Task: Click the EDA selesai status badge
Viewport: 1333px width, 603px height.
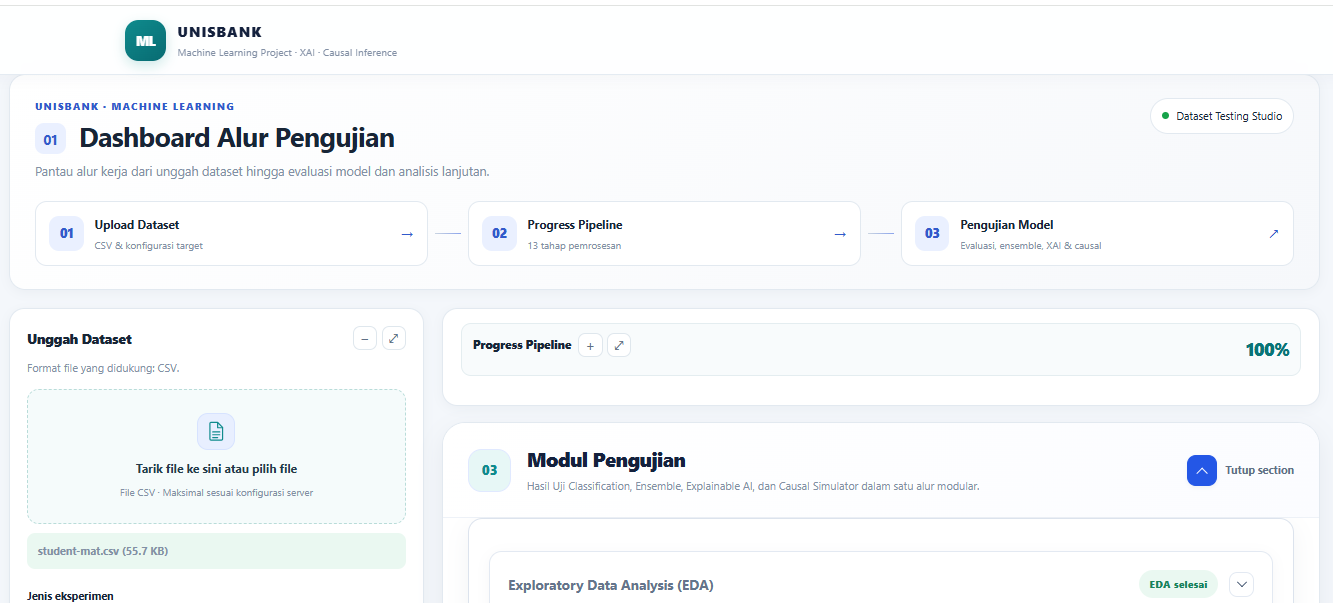Action: pyautogui.click(x=1178, y=584)
